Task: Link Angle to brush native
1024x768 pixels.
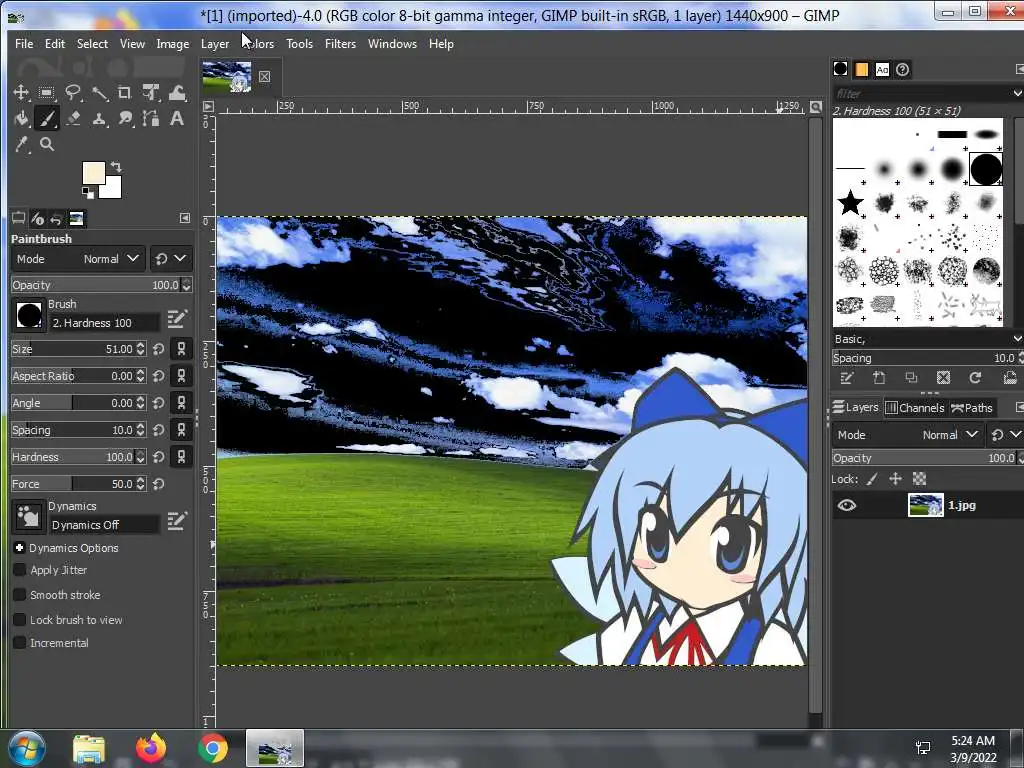Action: 181,403
